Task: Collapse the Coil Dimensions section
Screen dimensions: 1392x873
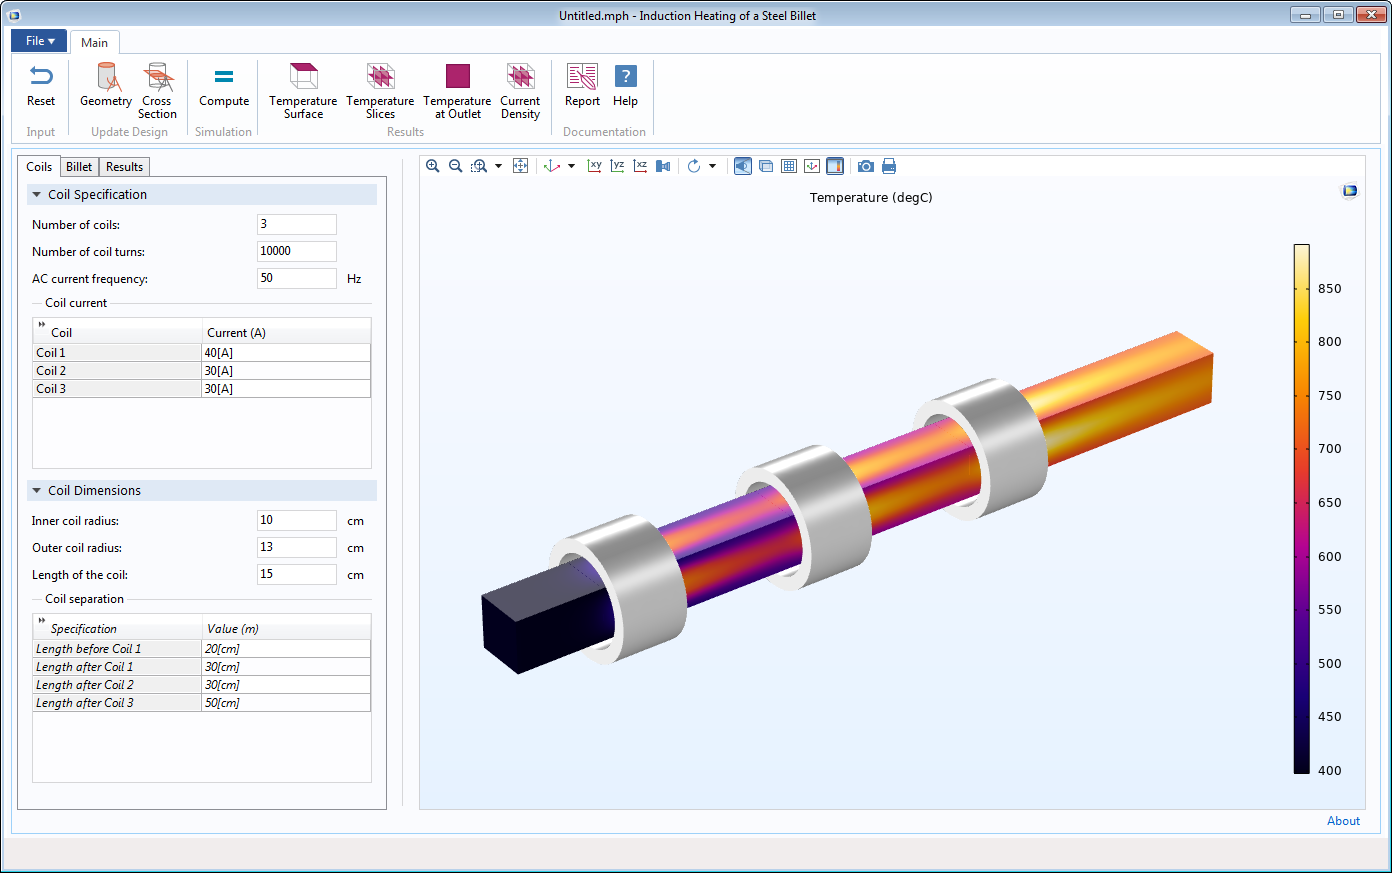Action: point(37,490)
